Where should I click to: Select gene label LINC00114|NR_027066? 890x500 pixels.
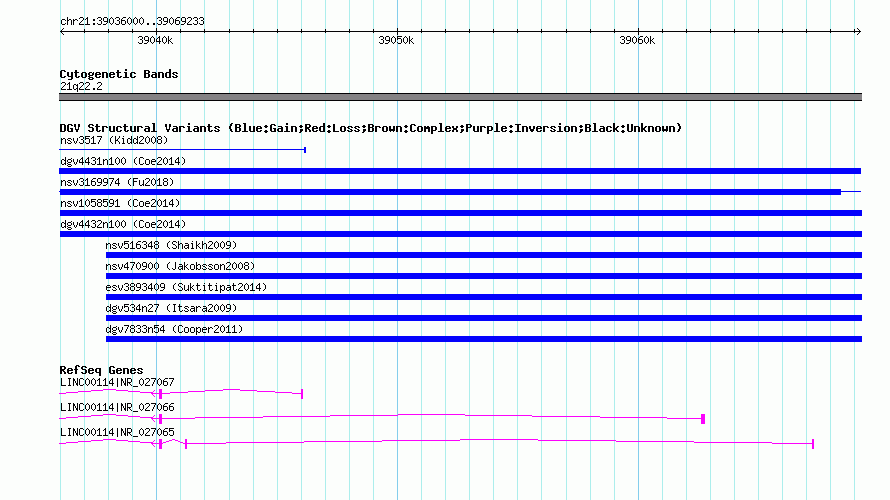tap(117, 407)
